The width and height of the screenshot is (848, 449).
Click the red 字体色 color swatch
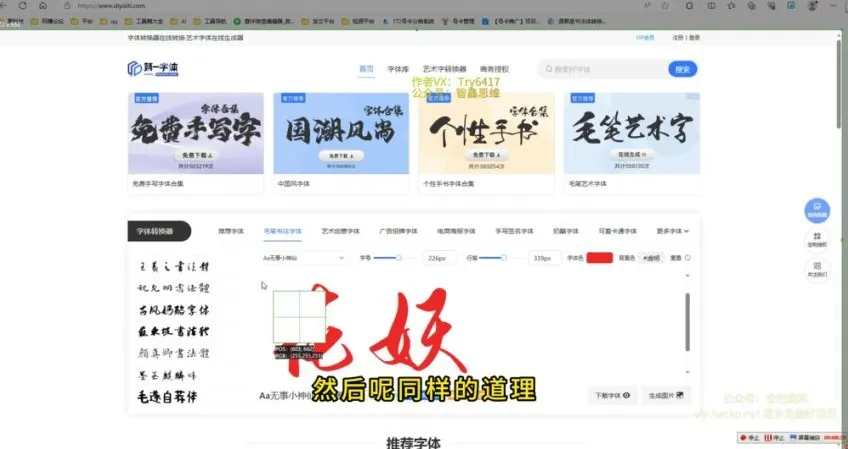point(600,258)
